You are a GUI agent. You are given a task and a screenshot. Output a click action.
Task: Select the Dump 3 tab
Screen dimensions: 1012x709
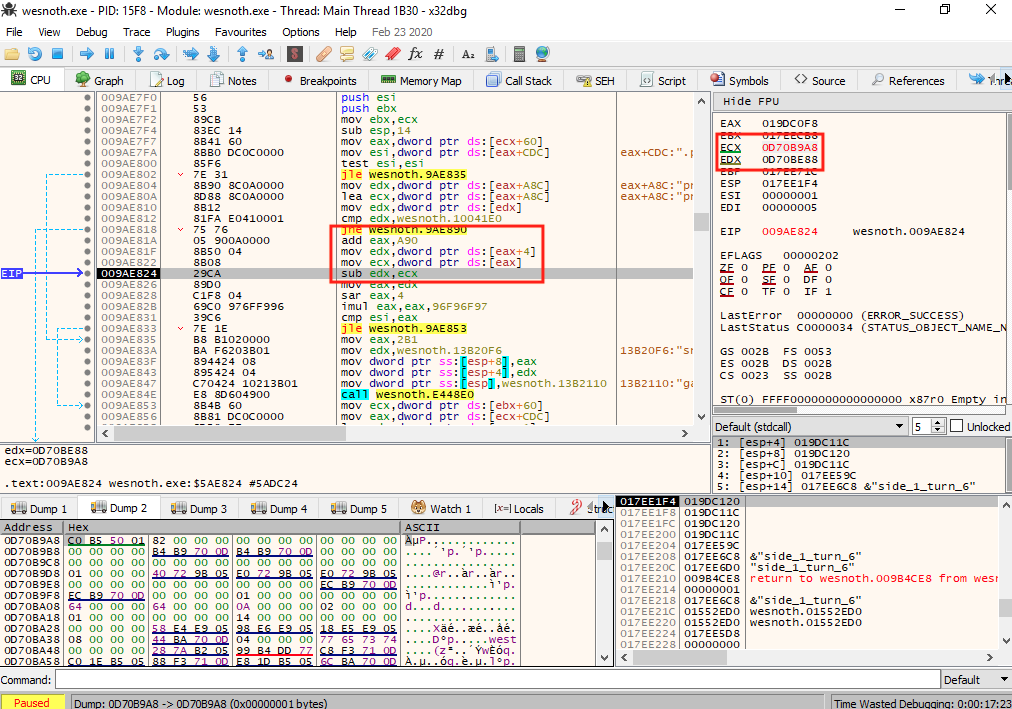(199, 508)
